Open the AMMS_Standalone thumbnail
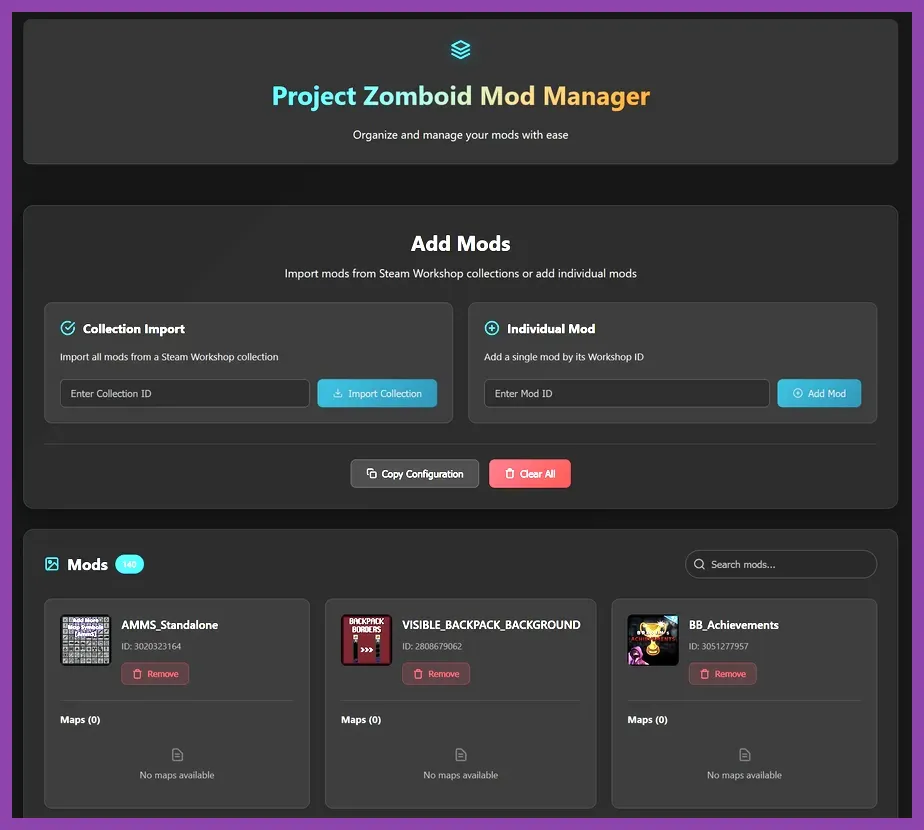The image size is (924, 830). tap(85, 640)
